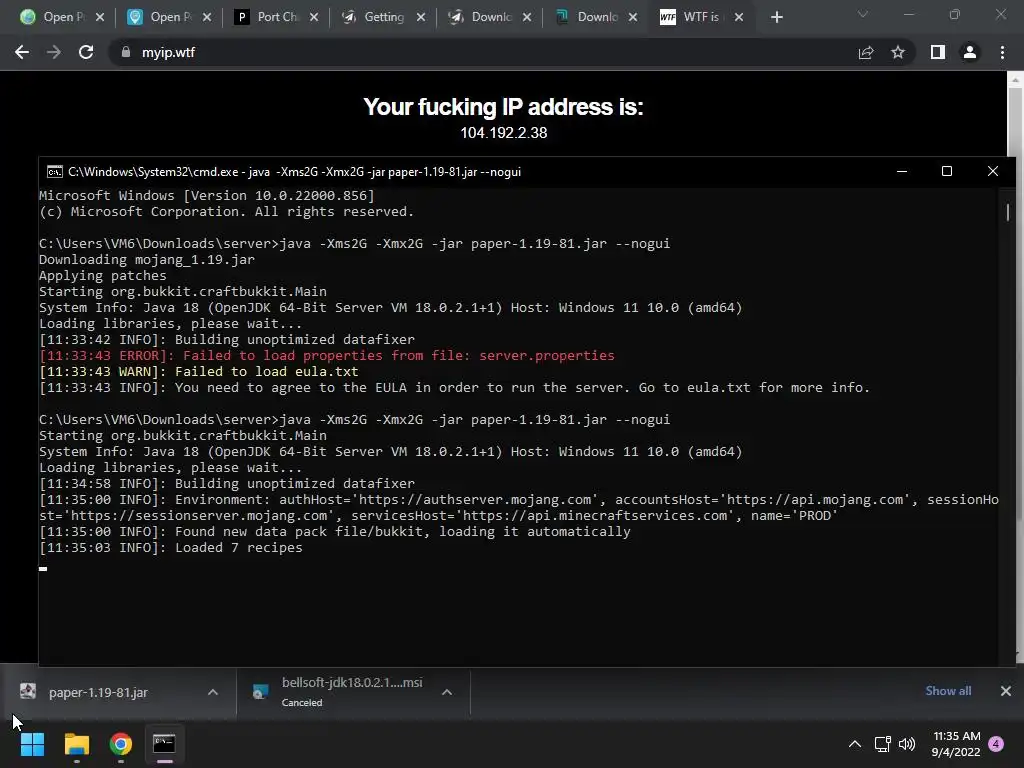Click the Command Prompt taskbar icon
Viewport: 1024px width, 768px height.
click(165, 744)
